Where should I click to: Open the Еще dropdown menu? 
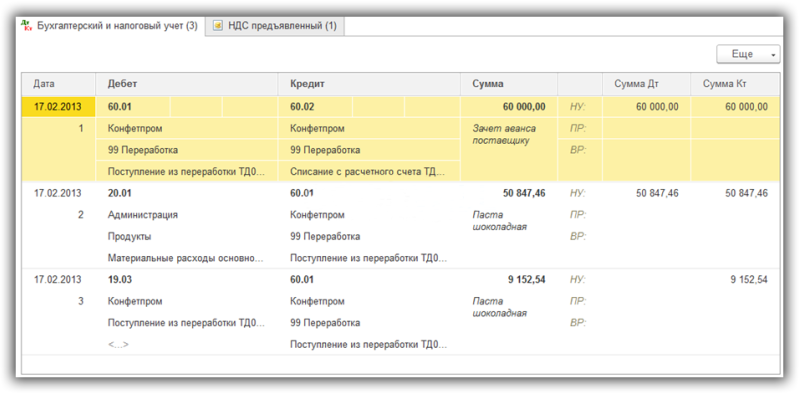[x=748, y=54]
